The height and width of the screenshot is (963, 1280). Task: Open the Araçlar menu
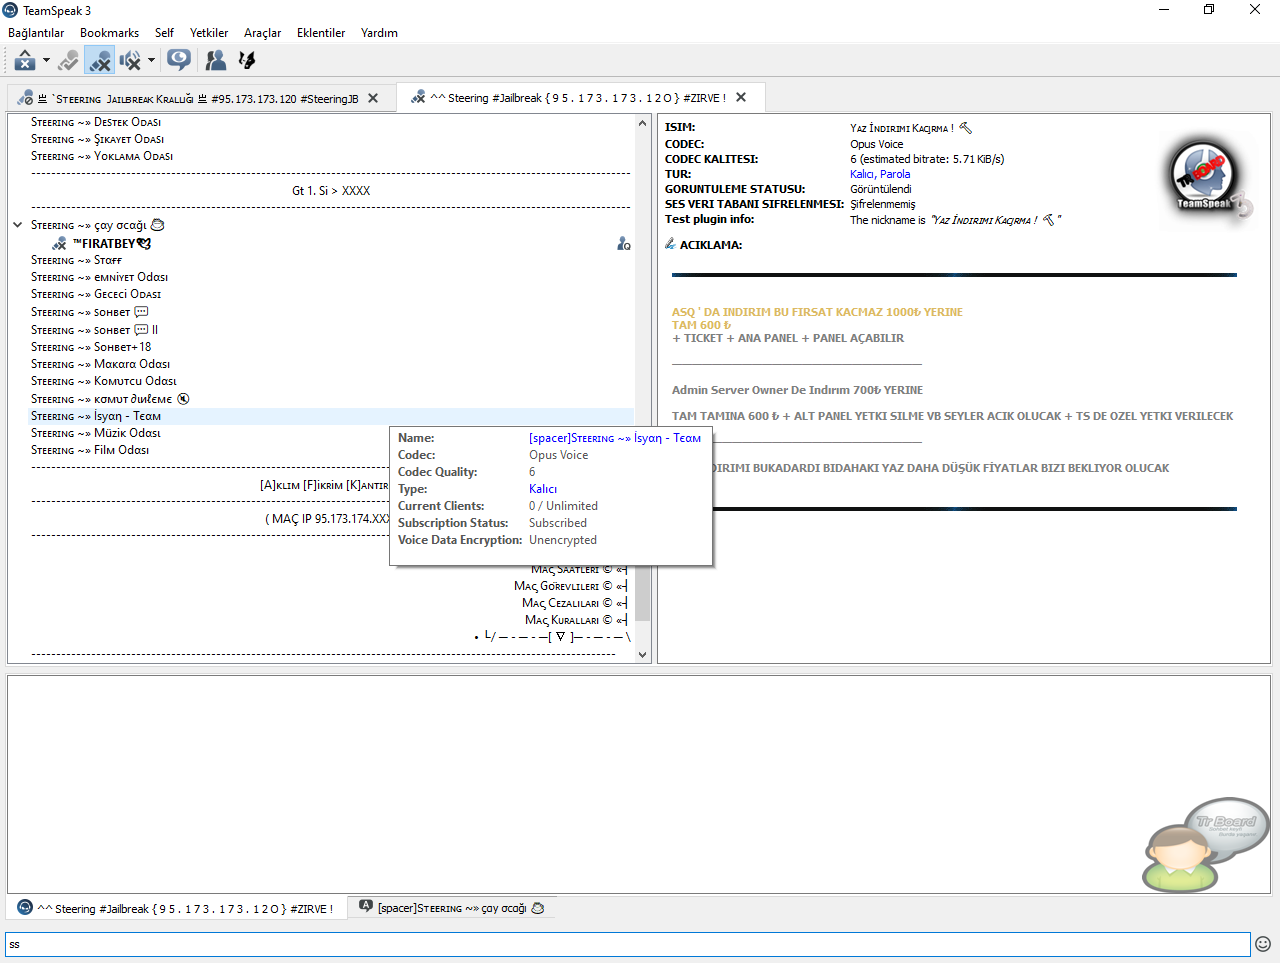click(262, 33)
